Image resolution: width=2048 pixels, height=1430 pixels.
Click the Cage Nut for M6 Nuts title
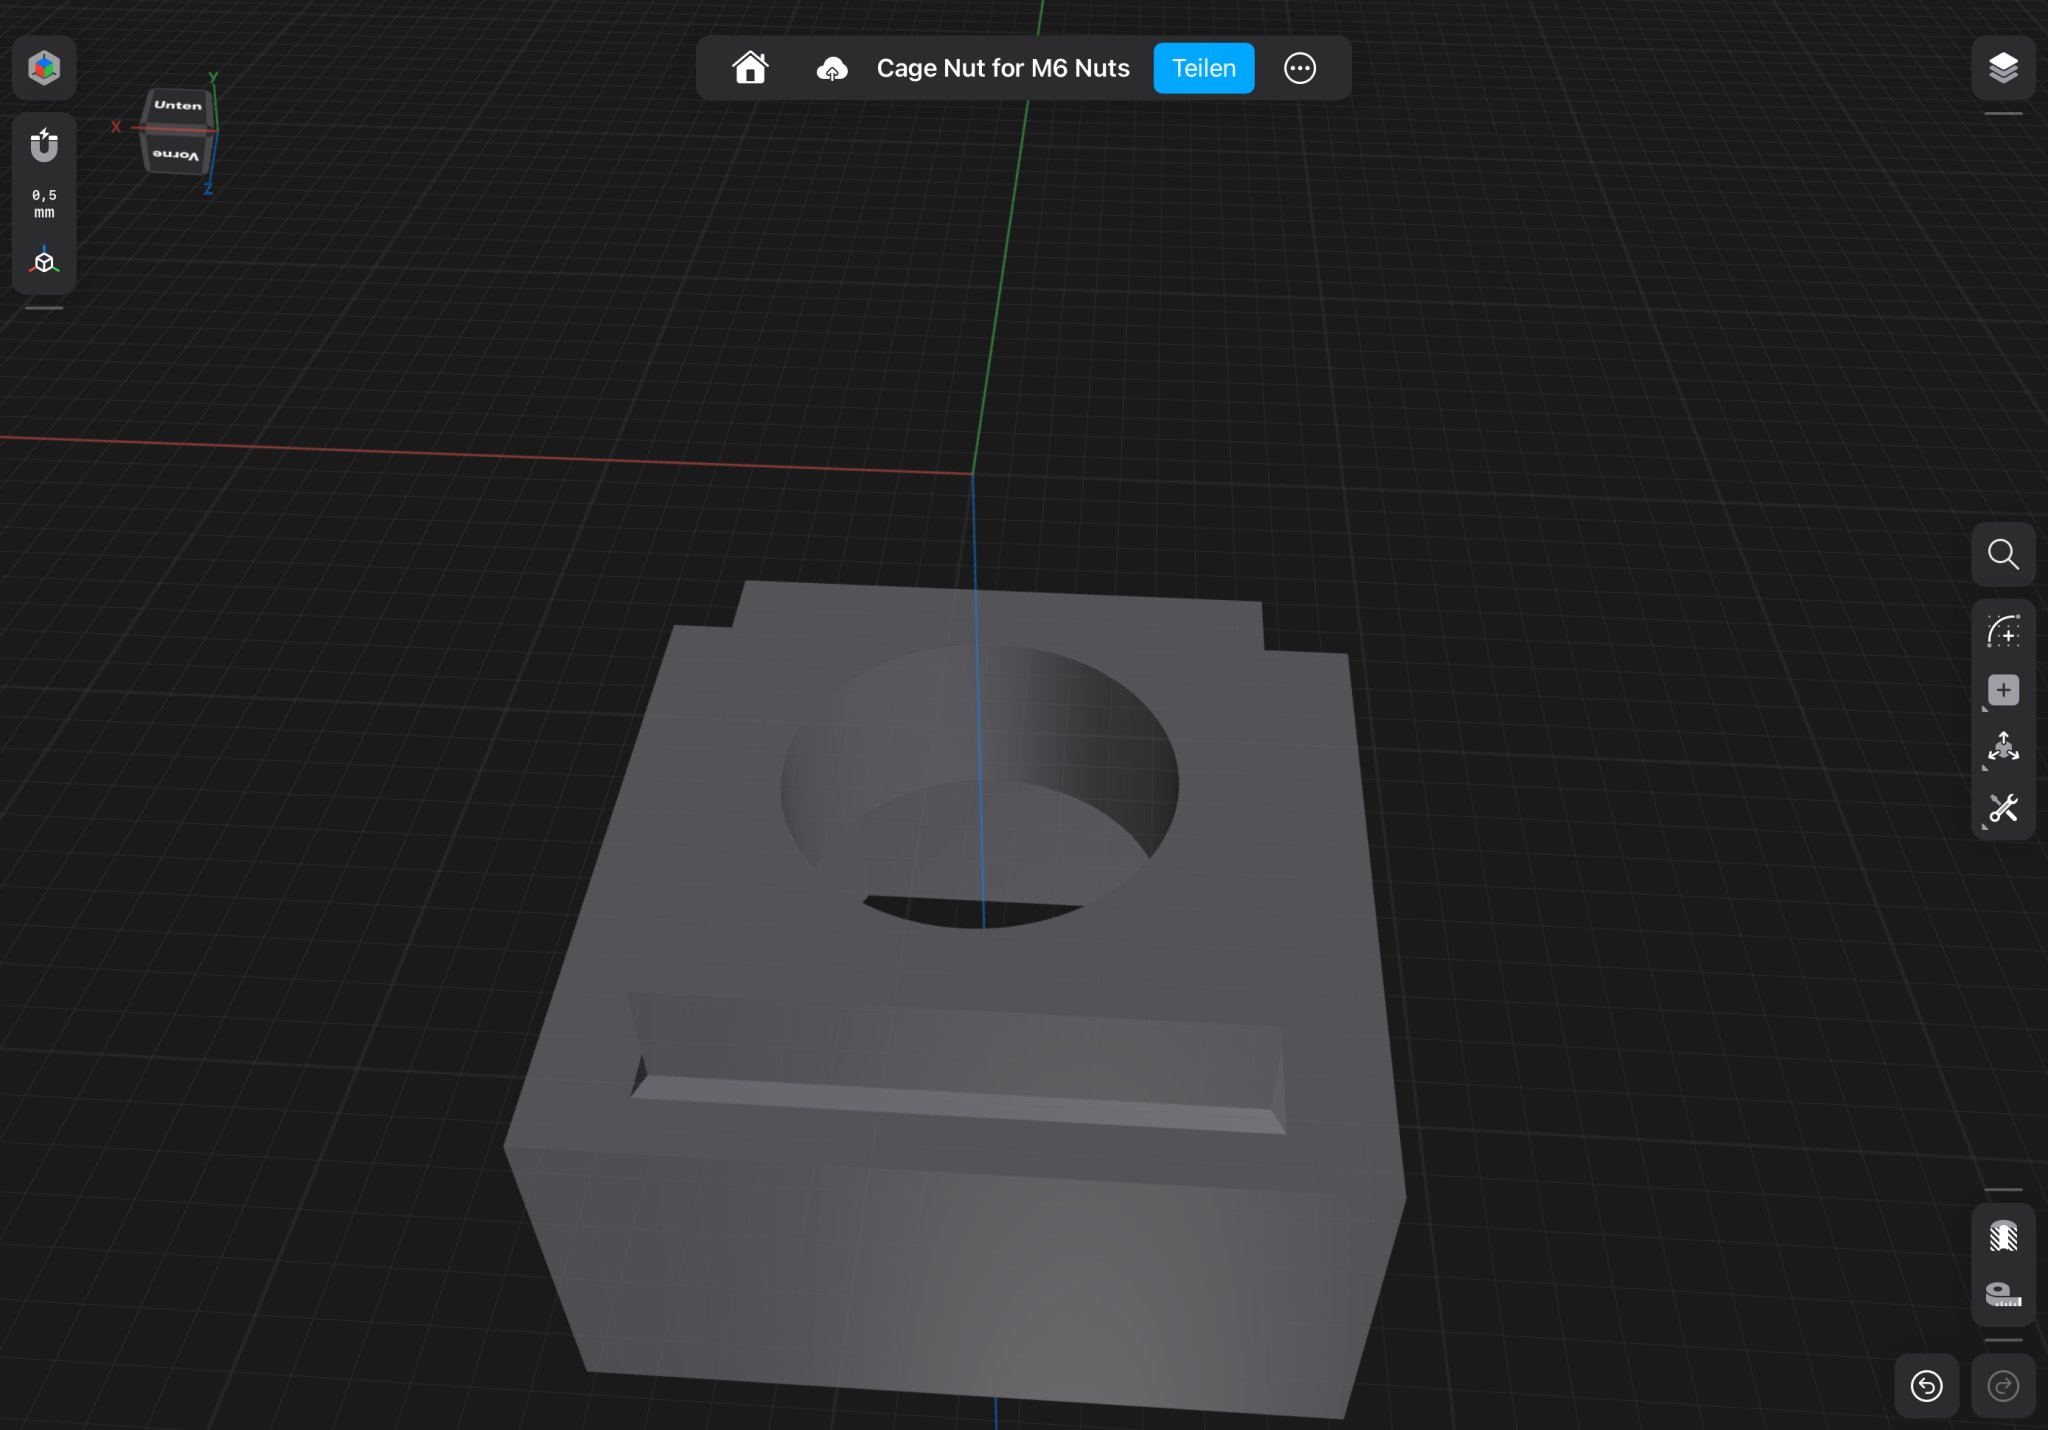pyautogui.click(x=1002, y=68)
